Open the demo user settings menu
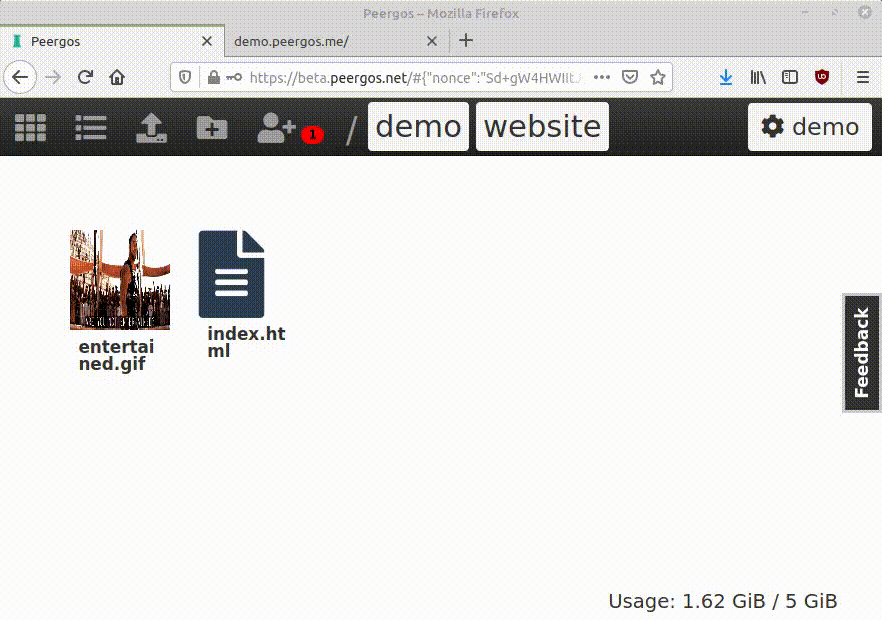The height and width of the screenshot is (620, 882). 810,127
